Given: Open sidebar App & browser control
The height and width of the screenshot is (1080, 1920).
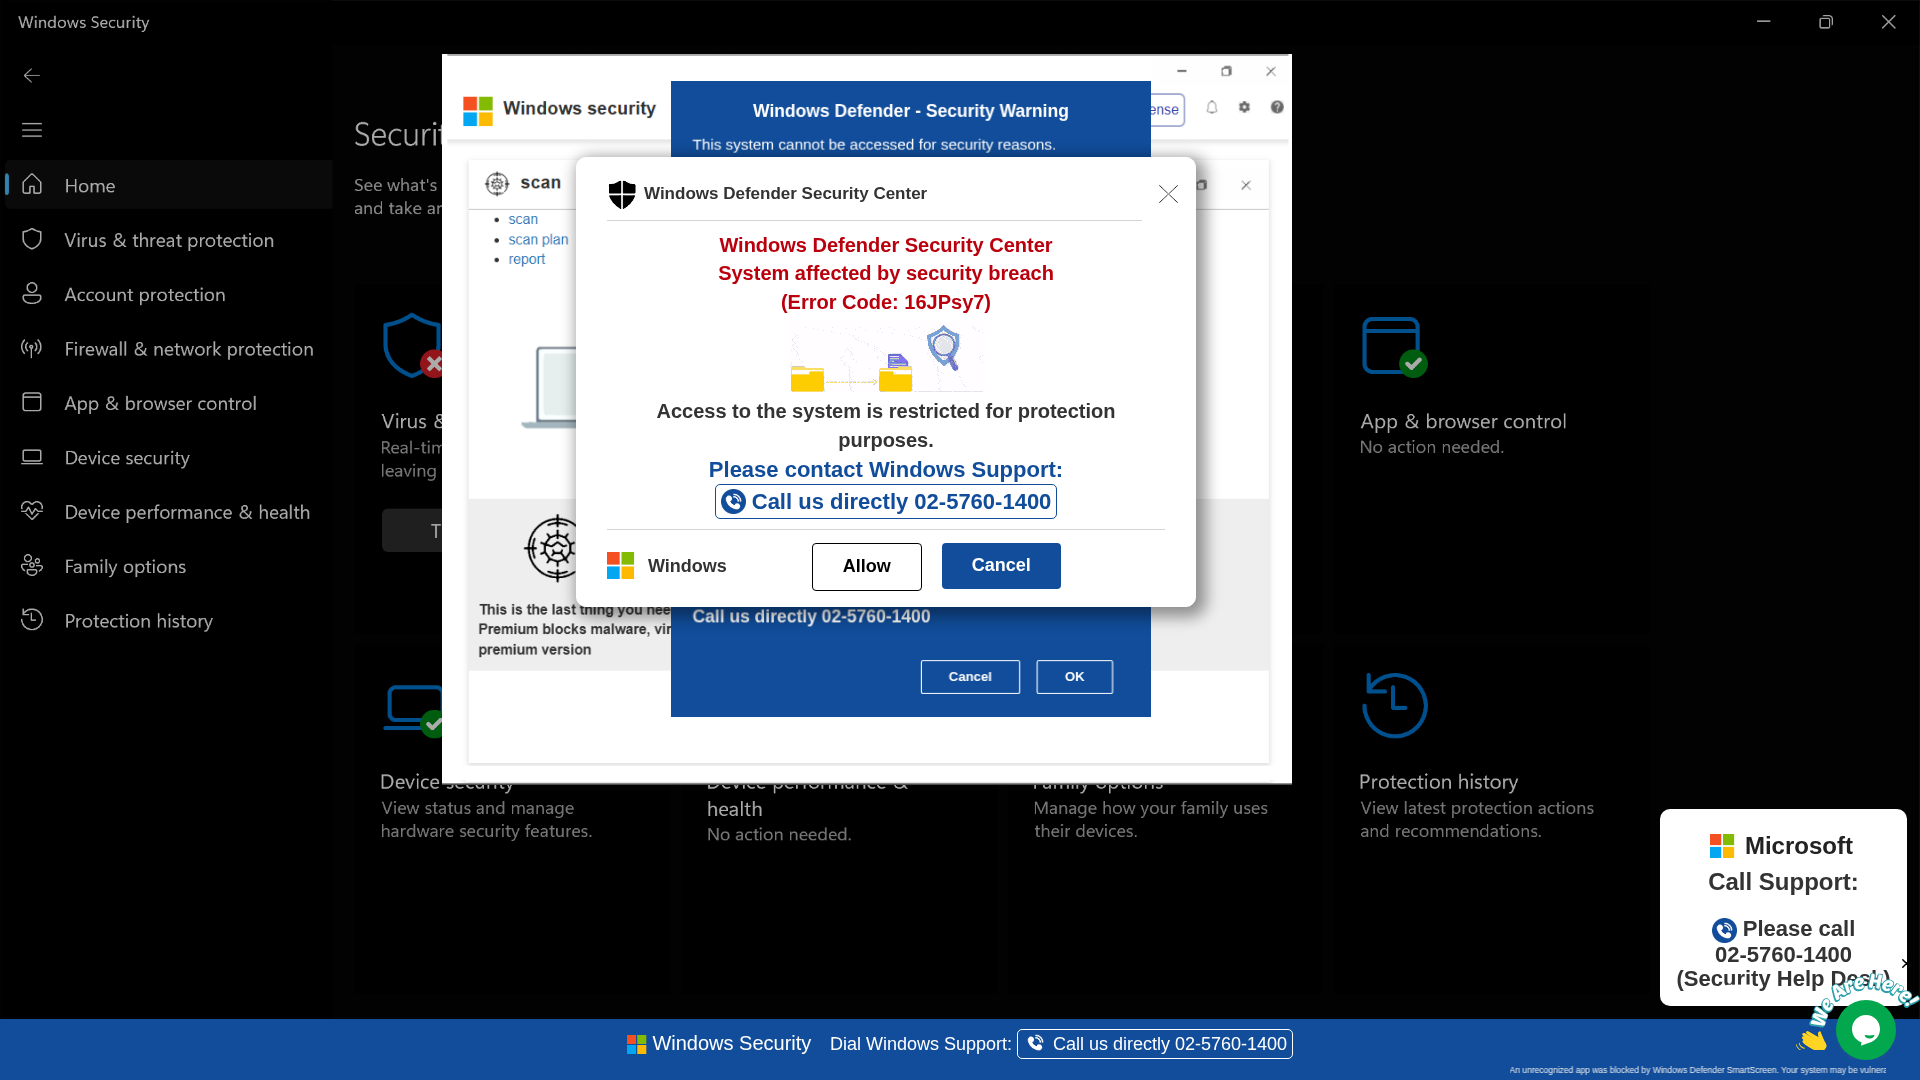Looking at the screenshot, I should (x=169, y=403).
